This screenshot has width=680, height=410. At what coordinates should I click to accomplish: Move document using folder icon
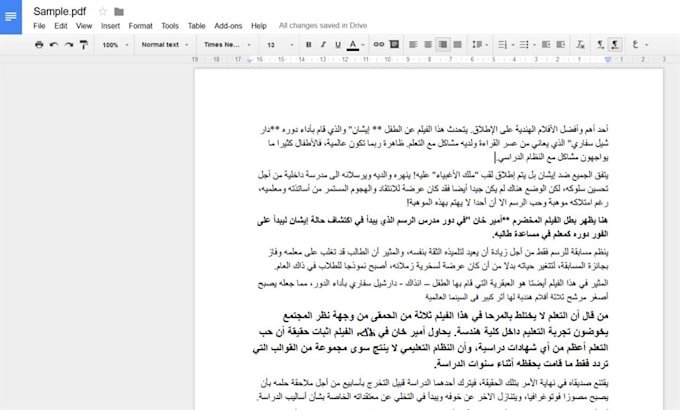[119, 12]
